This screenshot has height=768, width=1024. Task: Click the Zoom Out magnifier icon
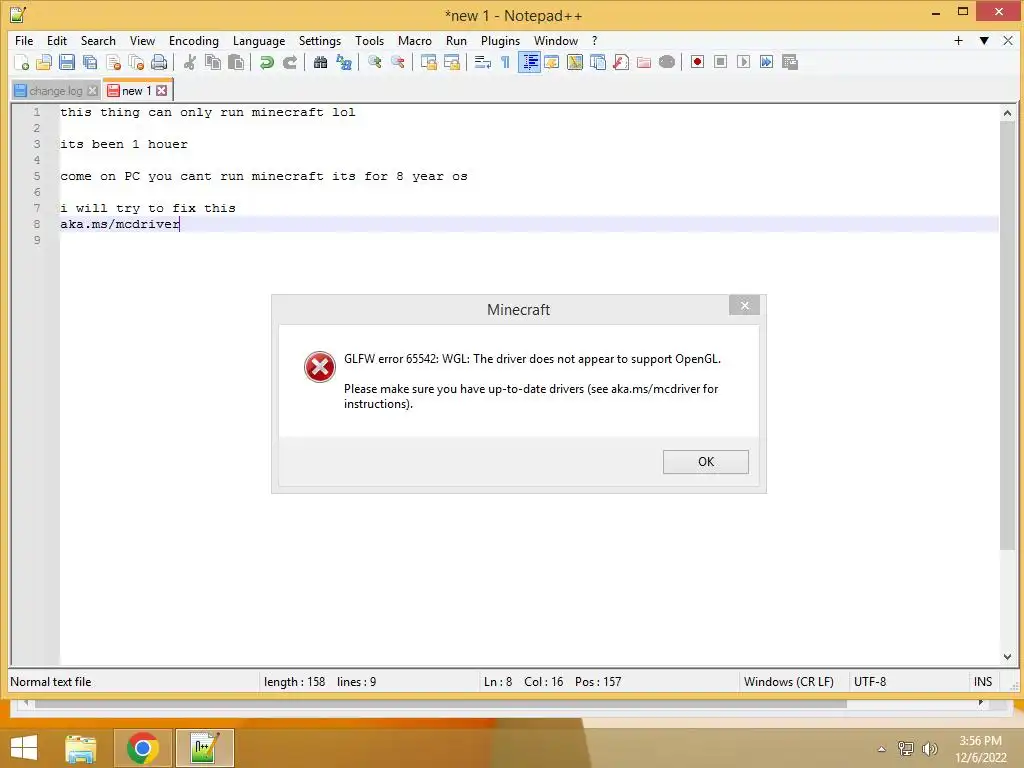[x=397, y=62]
